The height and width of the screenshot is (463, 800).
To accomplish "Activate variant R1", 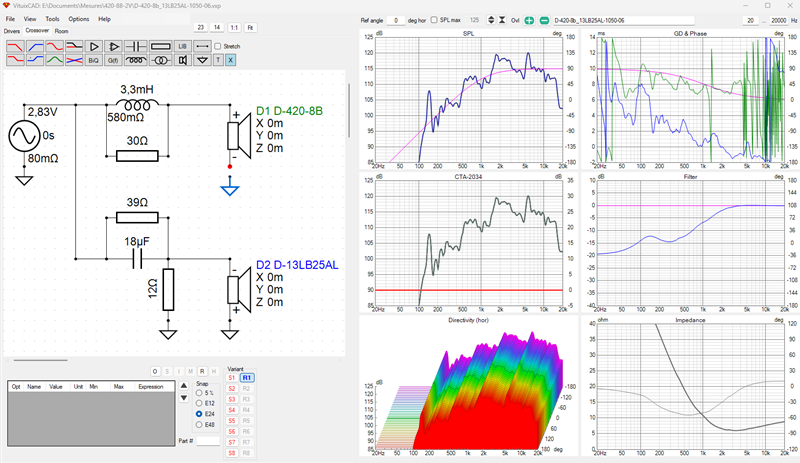I will point(247,378).
